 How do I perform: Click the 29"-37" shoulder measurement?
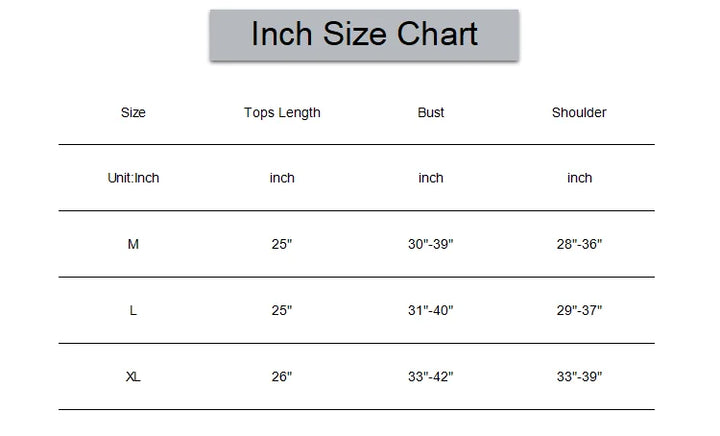coord(579,310)
